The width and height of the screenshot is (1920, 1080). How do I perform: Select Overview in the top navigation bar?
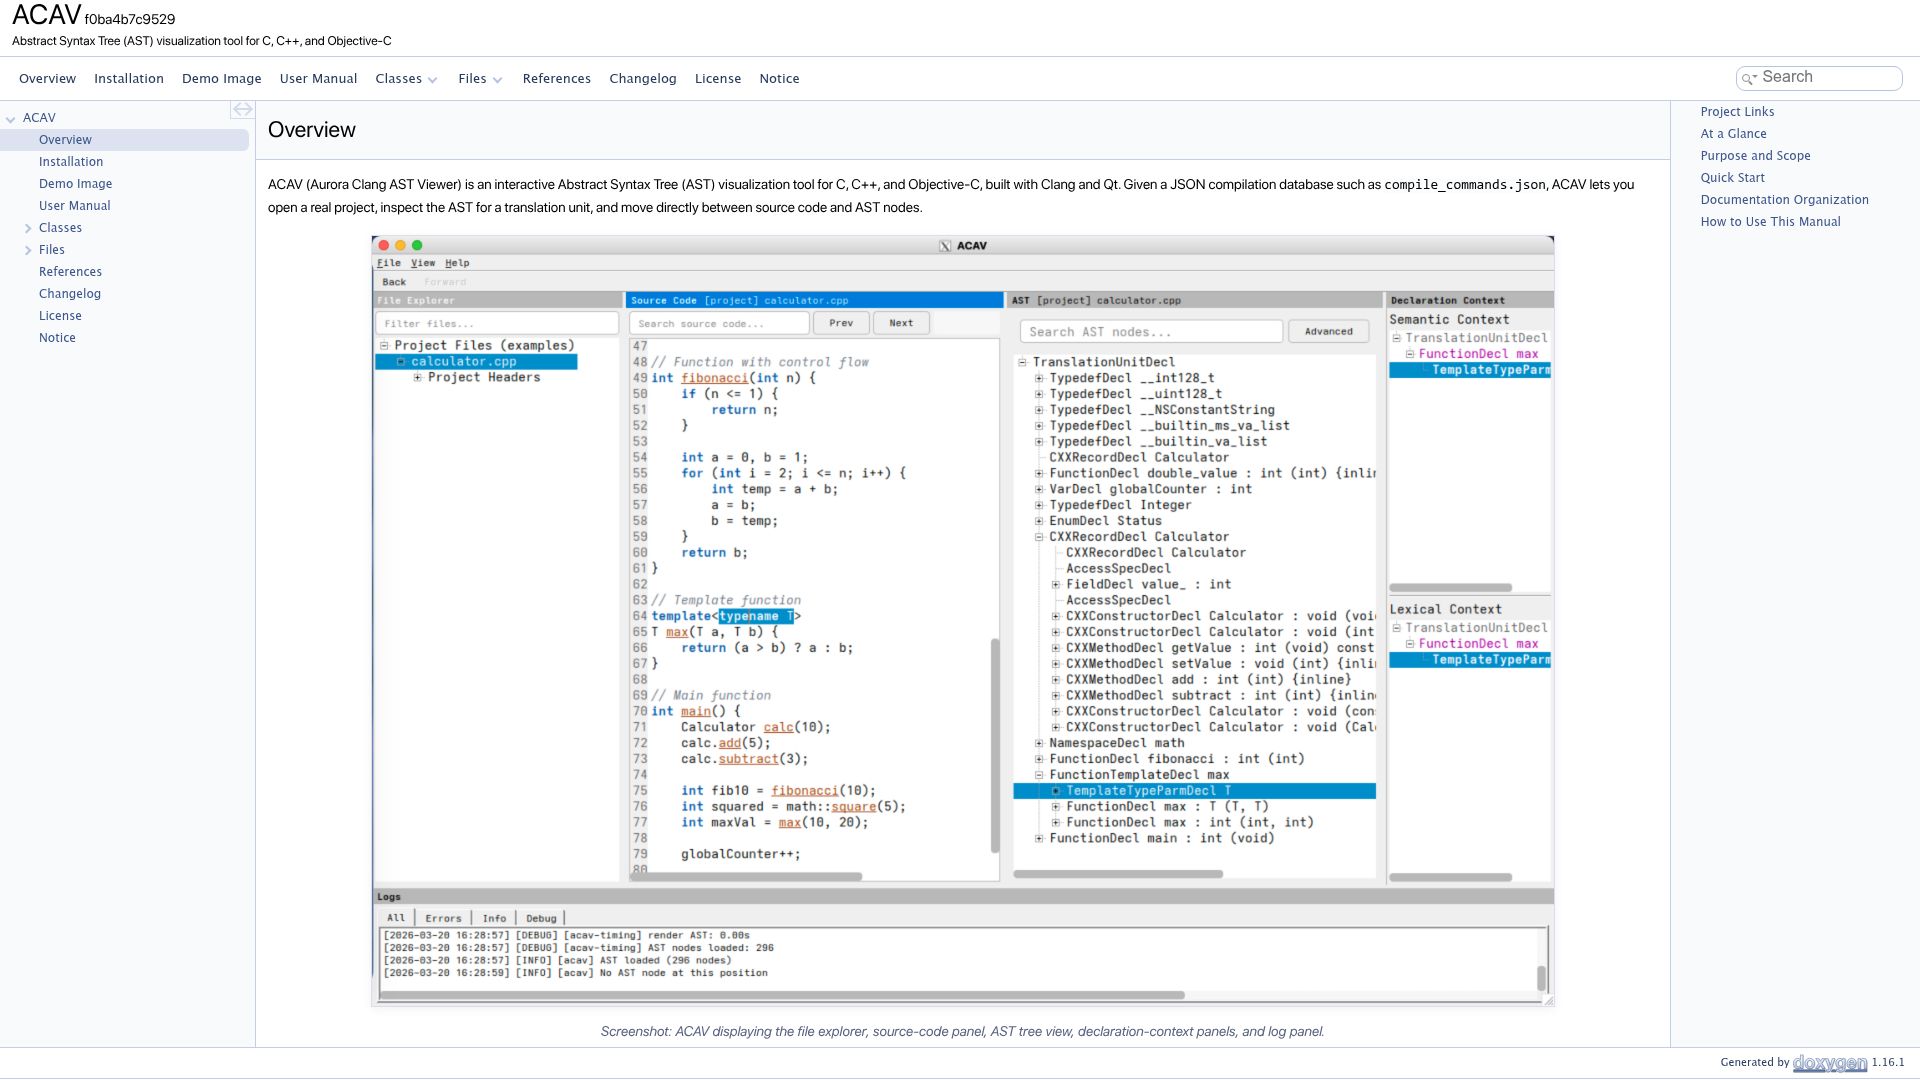point(47,79)
